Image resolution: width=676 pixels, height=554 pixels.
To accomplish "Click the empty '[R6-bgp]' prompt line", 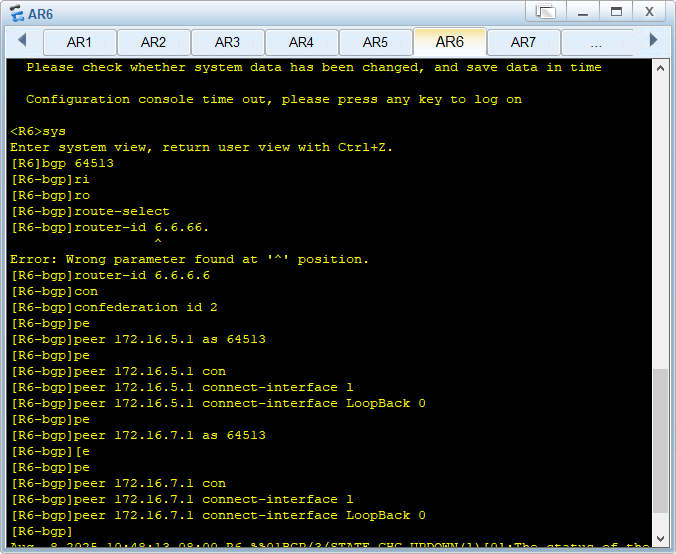I will tap(41, 531).
